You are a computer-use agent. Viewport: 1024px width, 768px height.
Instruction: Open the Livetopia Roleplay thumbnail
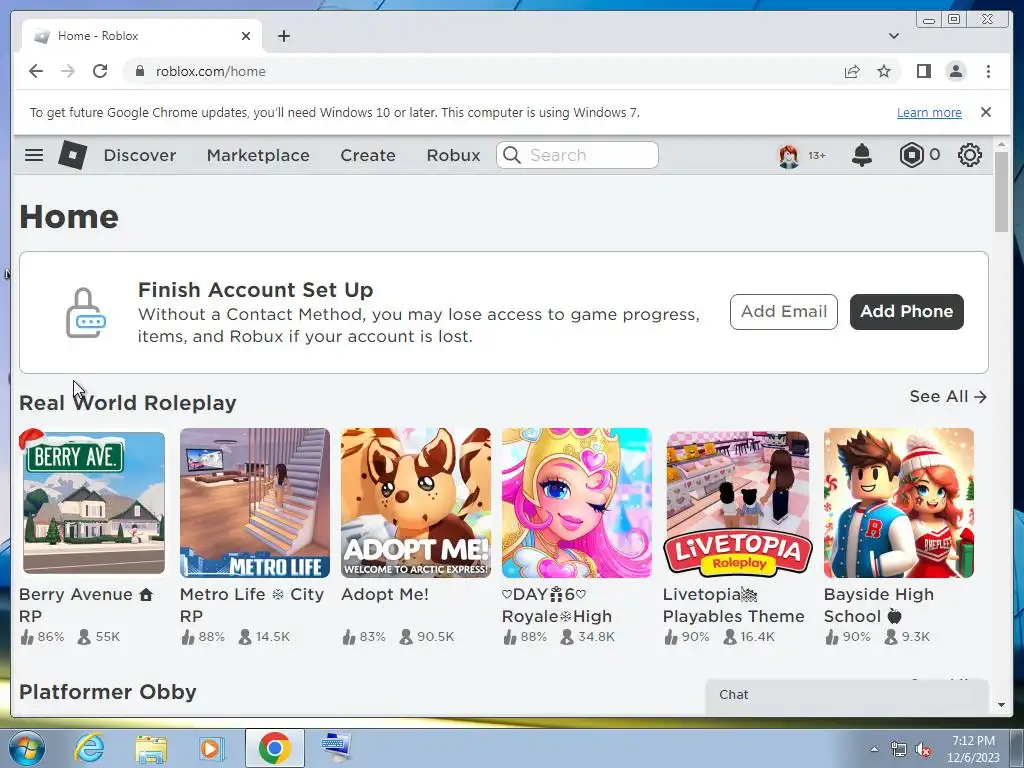tap(738, 503)
